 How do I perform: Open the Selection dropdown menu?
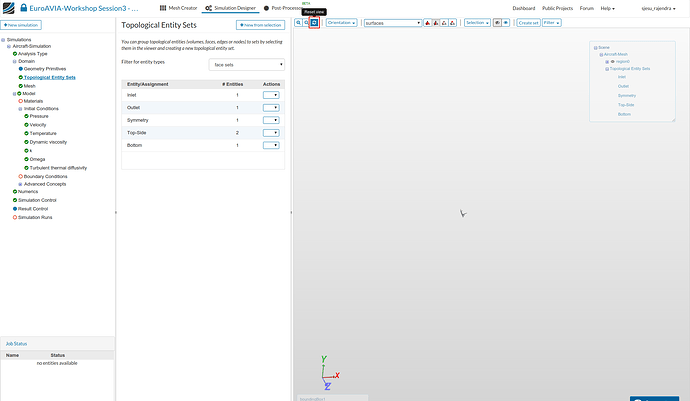[477, 23]
